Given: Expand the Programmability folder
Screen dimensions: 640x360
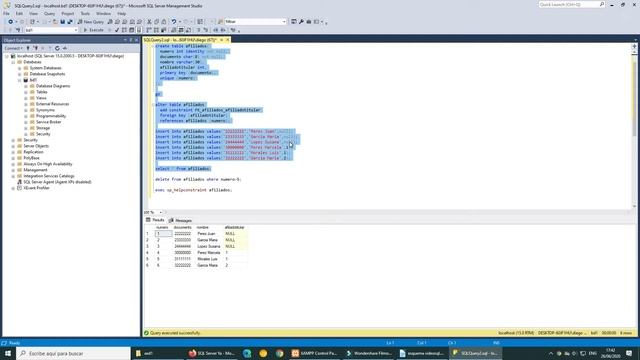Looking at the screenshot, I should [x=26, y=116].
